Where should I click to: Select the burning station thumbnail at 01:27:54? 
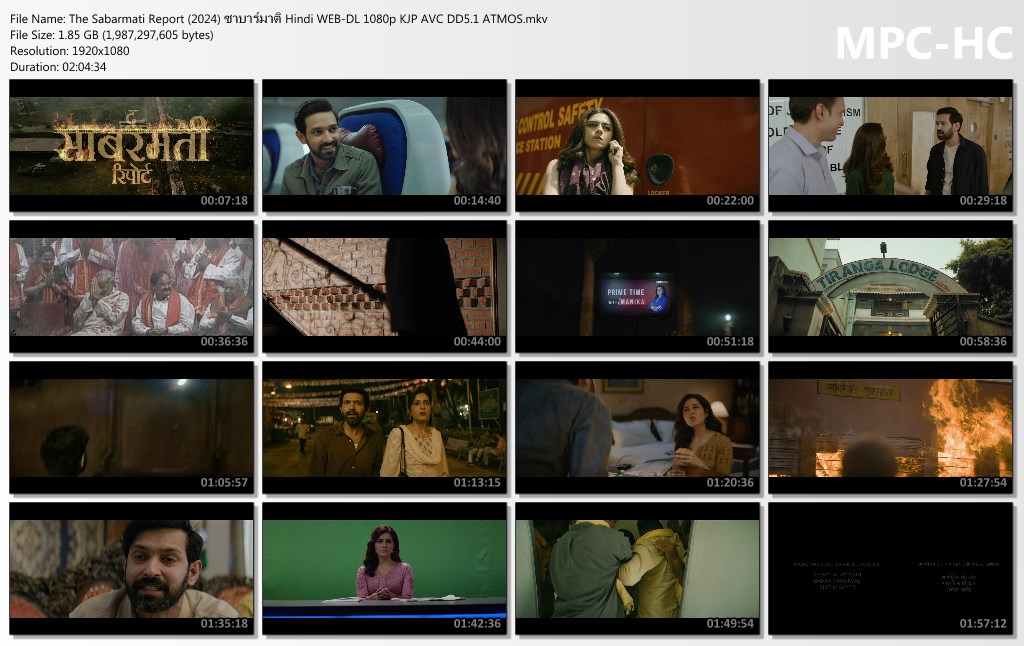(x=890, y=427)
